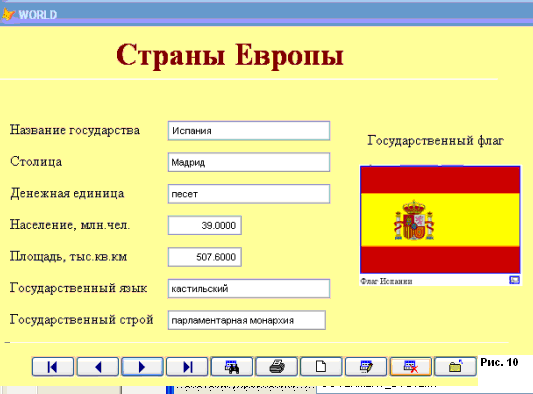Click the capital field containing Мадрид
The image size is (533, 394).
click(249, 162)
